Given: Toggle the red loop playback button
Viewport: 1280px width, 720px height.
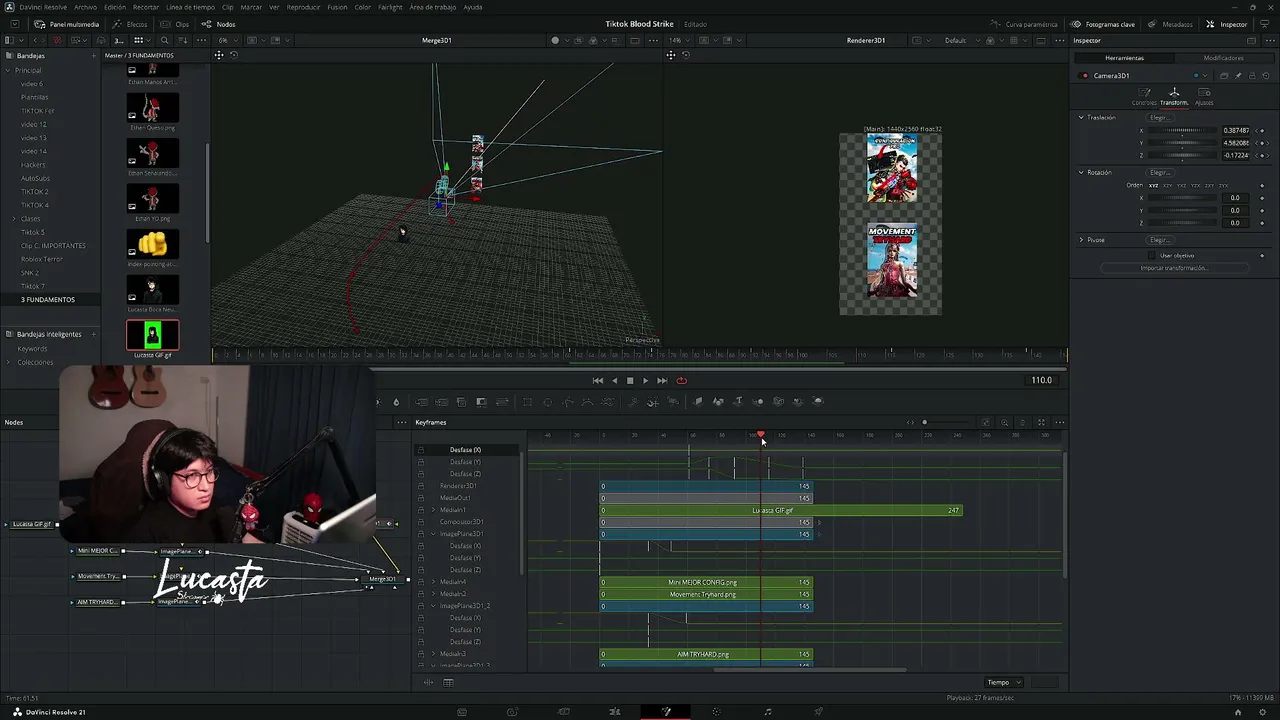Looking at the screenshot, I should (x=682, y=380).
